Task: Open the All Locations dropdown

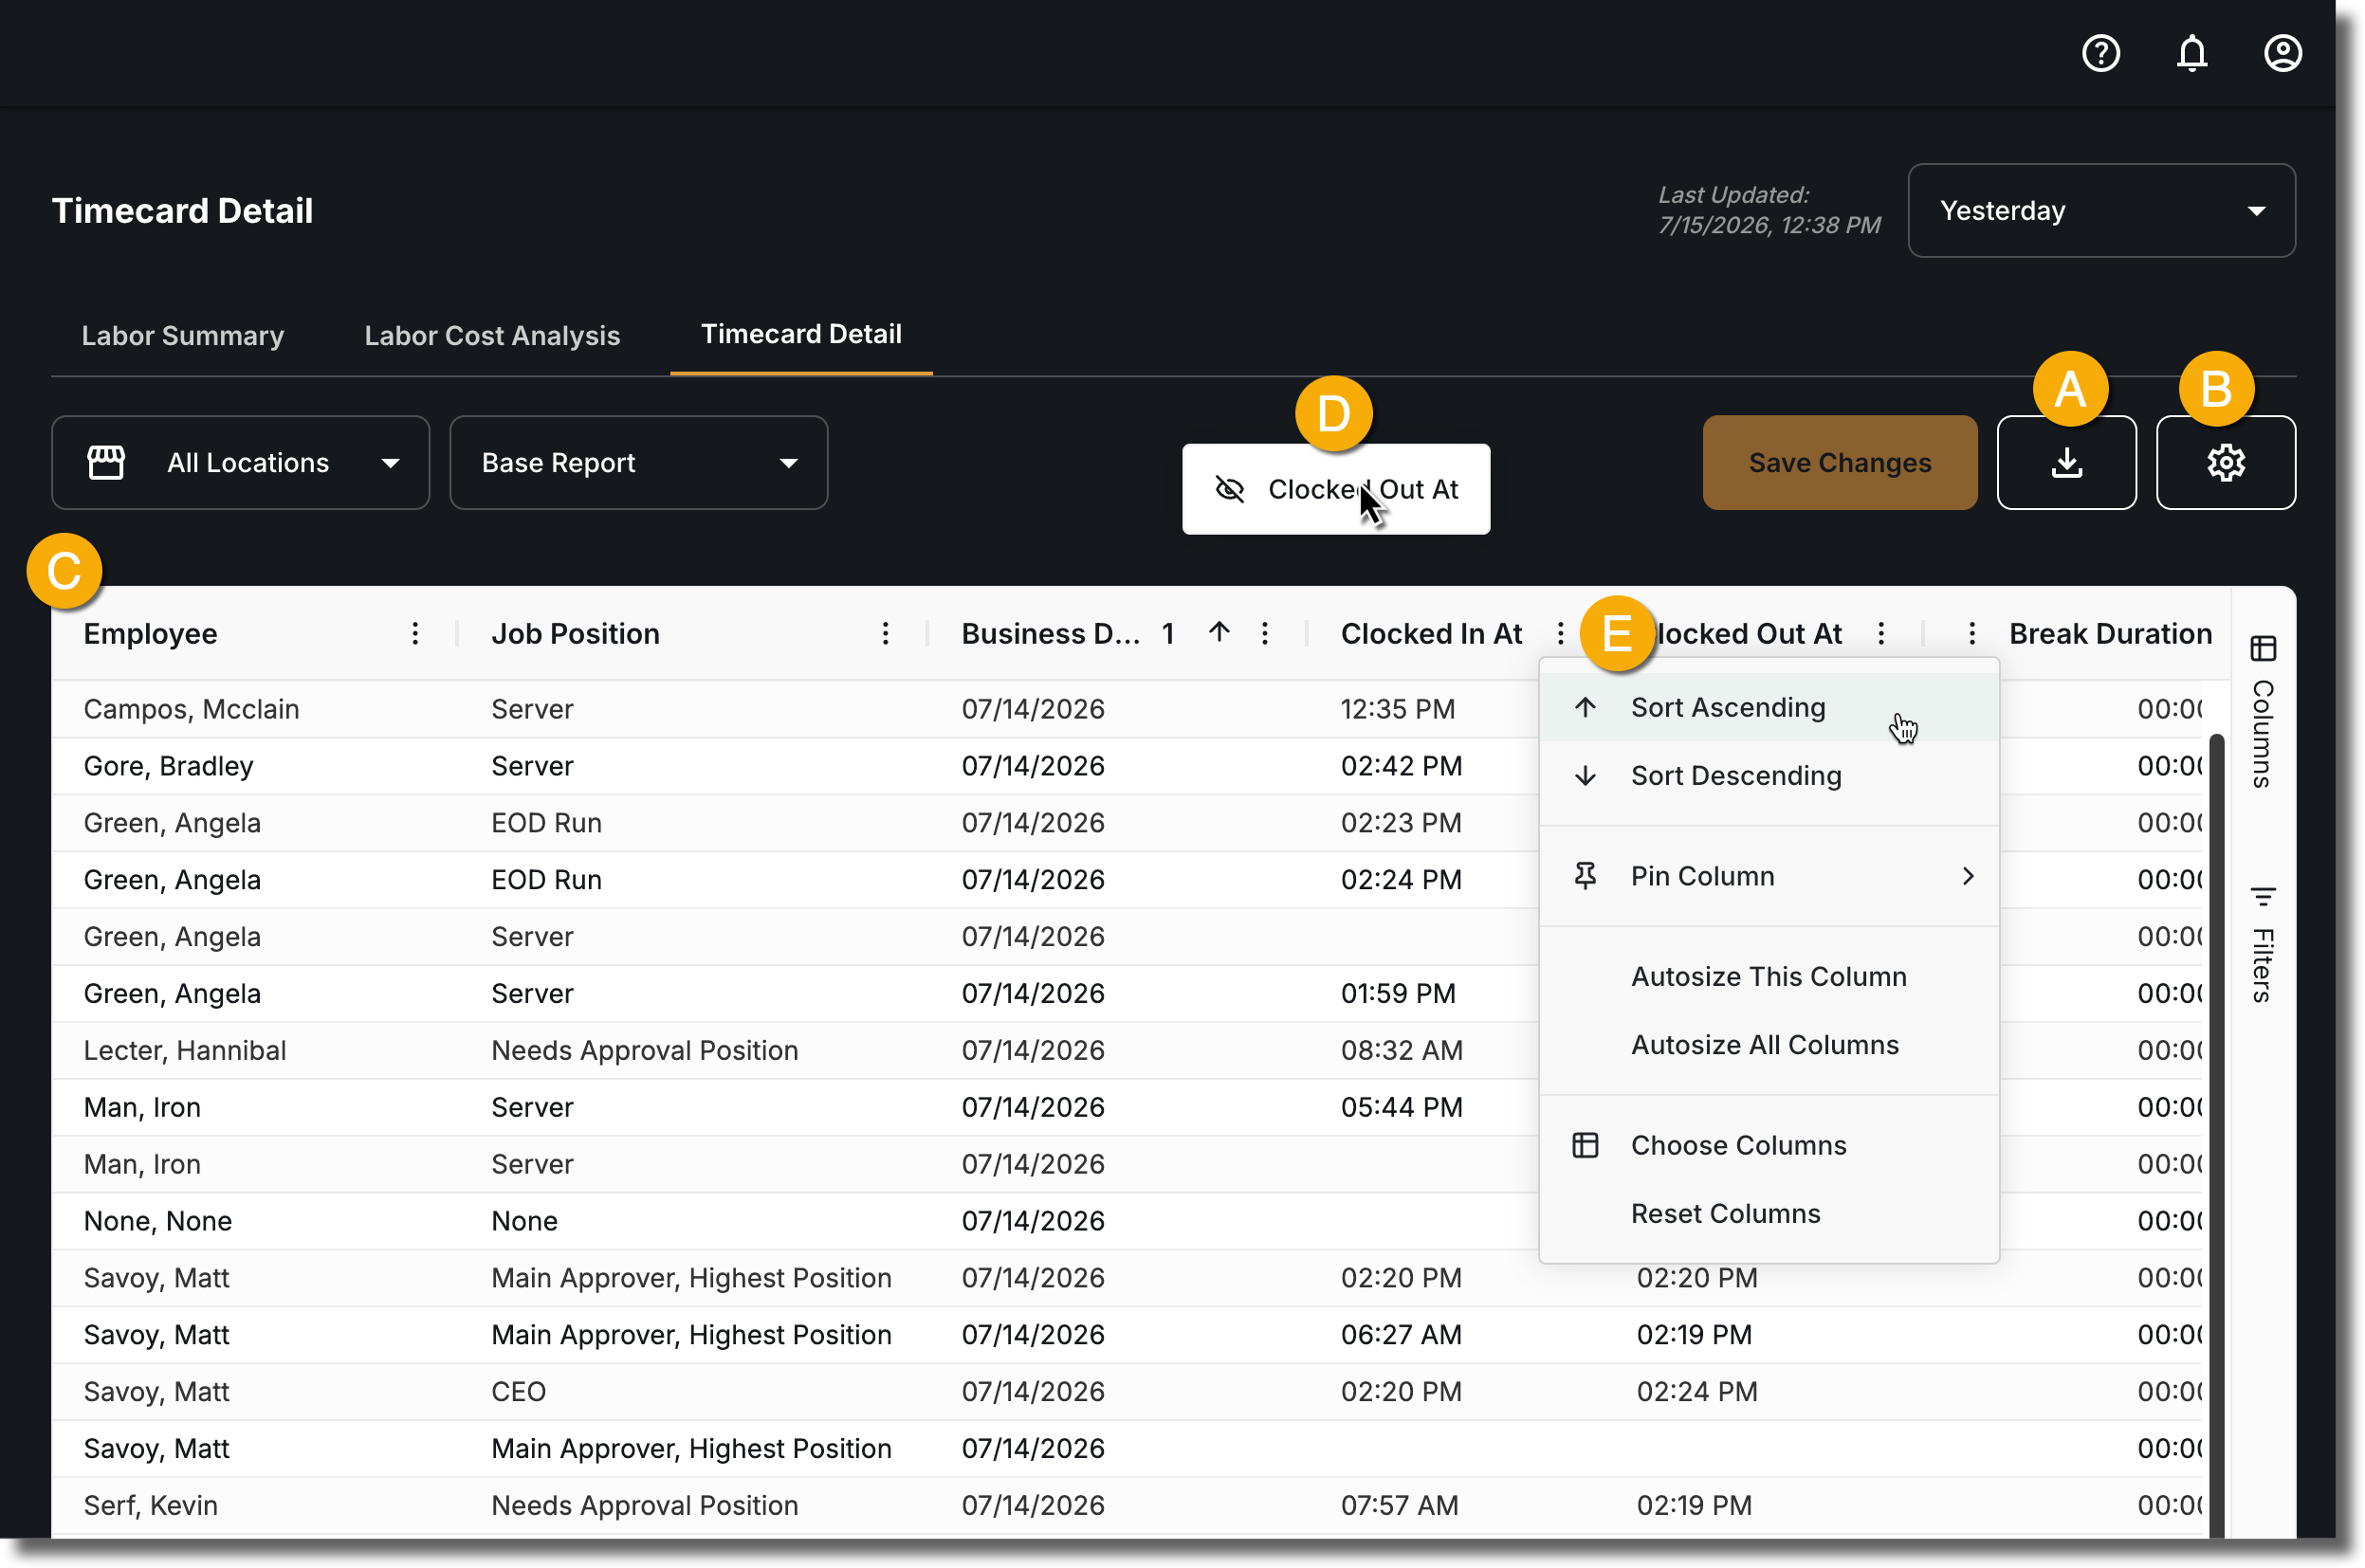Action: pos(240,462)
